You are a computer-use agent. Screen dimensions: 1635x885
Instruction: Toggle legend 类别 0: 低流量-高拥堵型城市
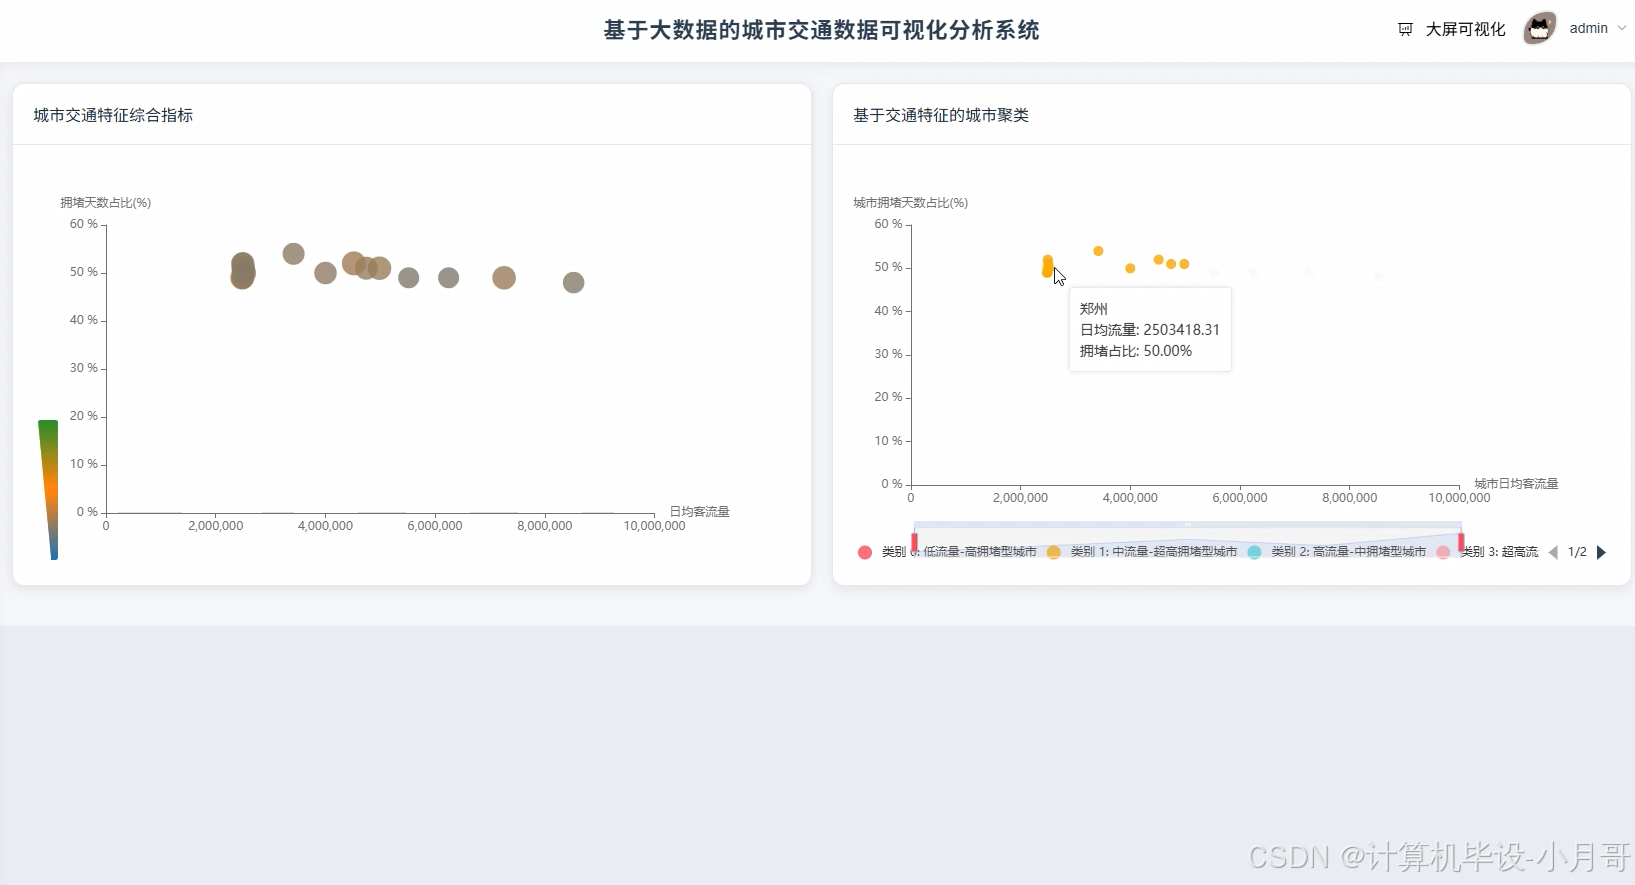[948, 552]
